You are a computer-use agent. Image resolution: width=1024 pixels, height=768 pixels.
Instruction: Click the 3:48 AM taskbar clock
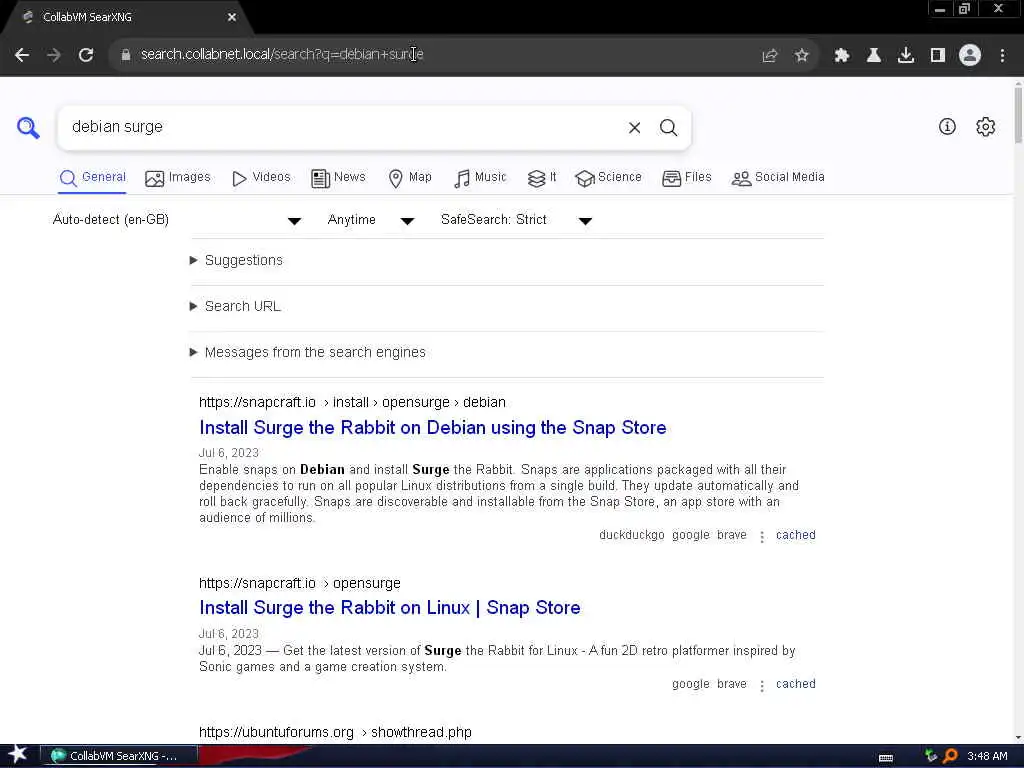(x=987, y=756)
